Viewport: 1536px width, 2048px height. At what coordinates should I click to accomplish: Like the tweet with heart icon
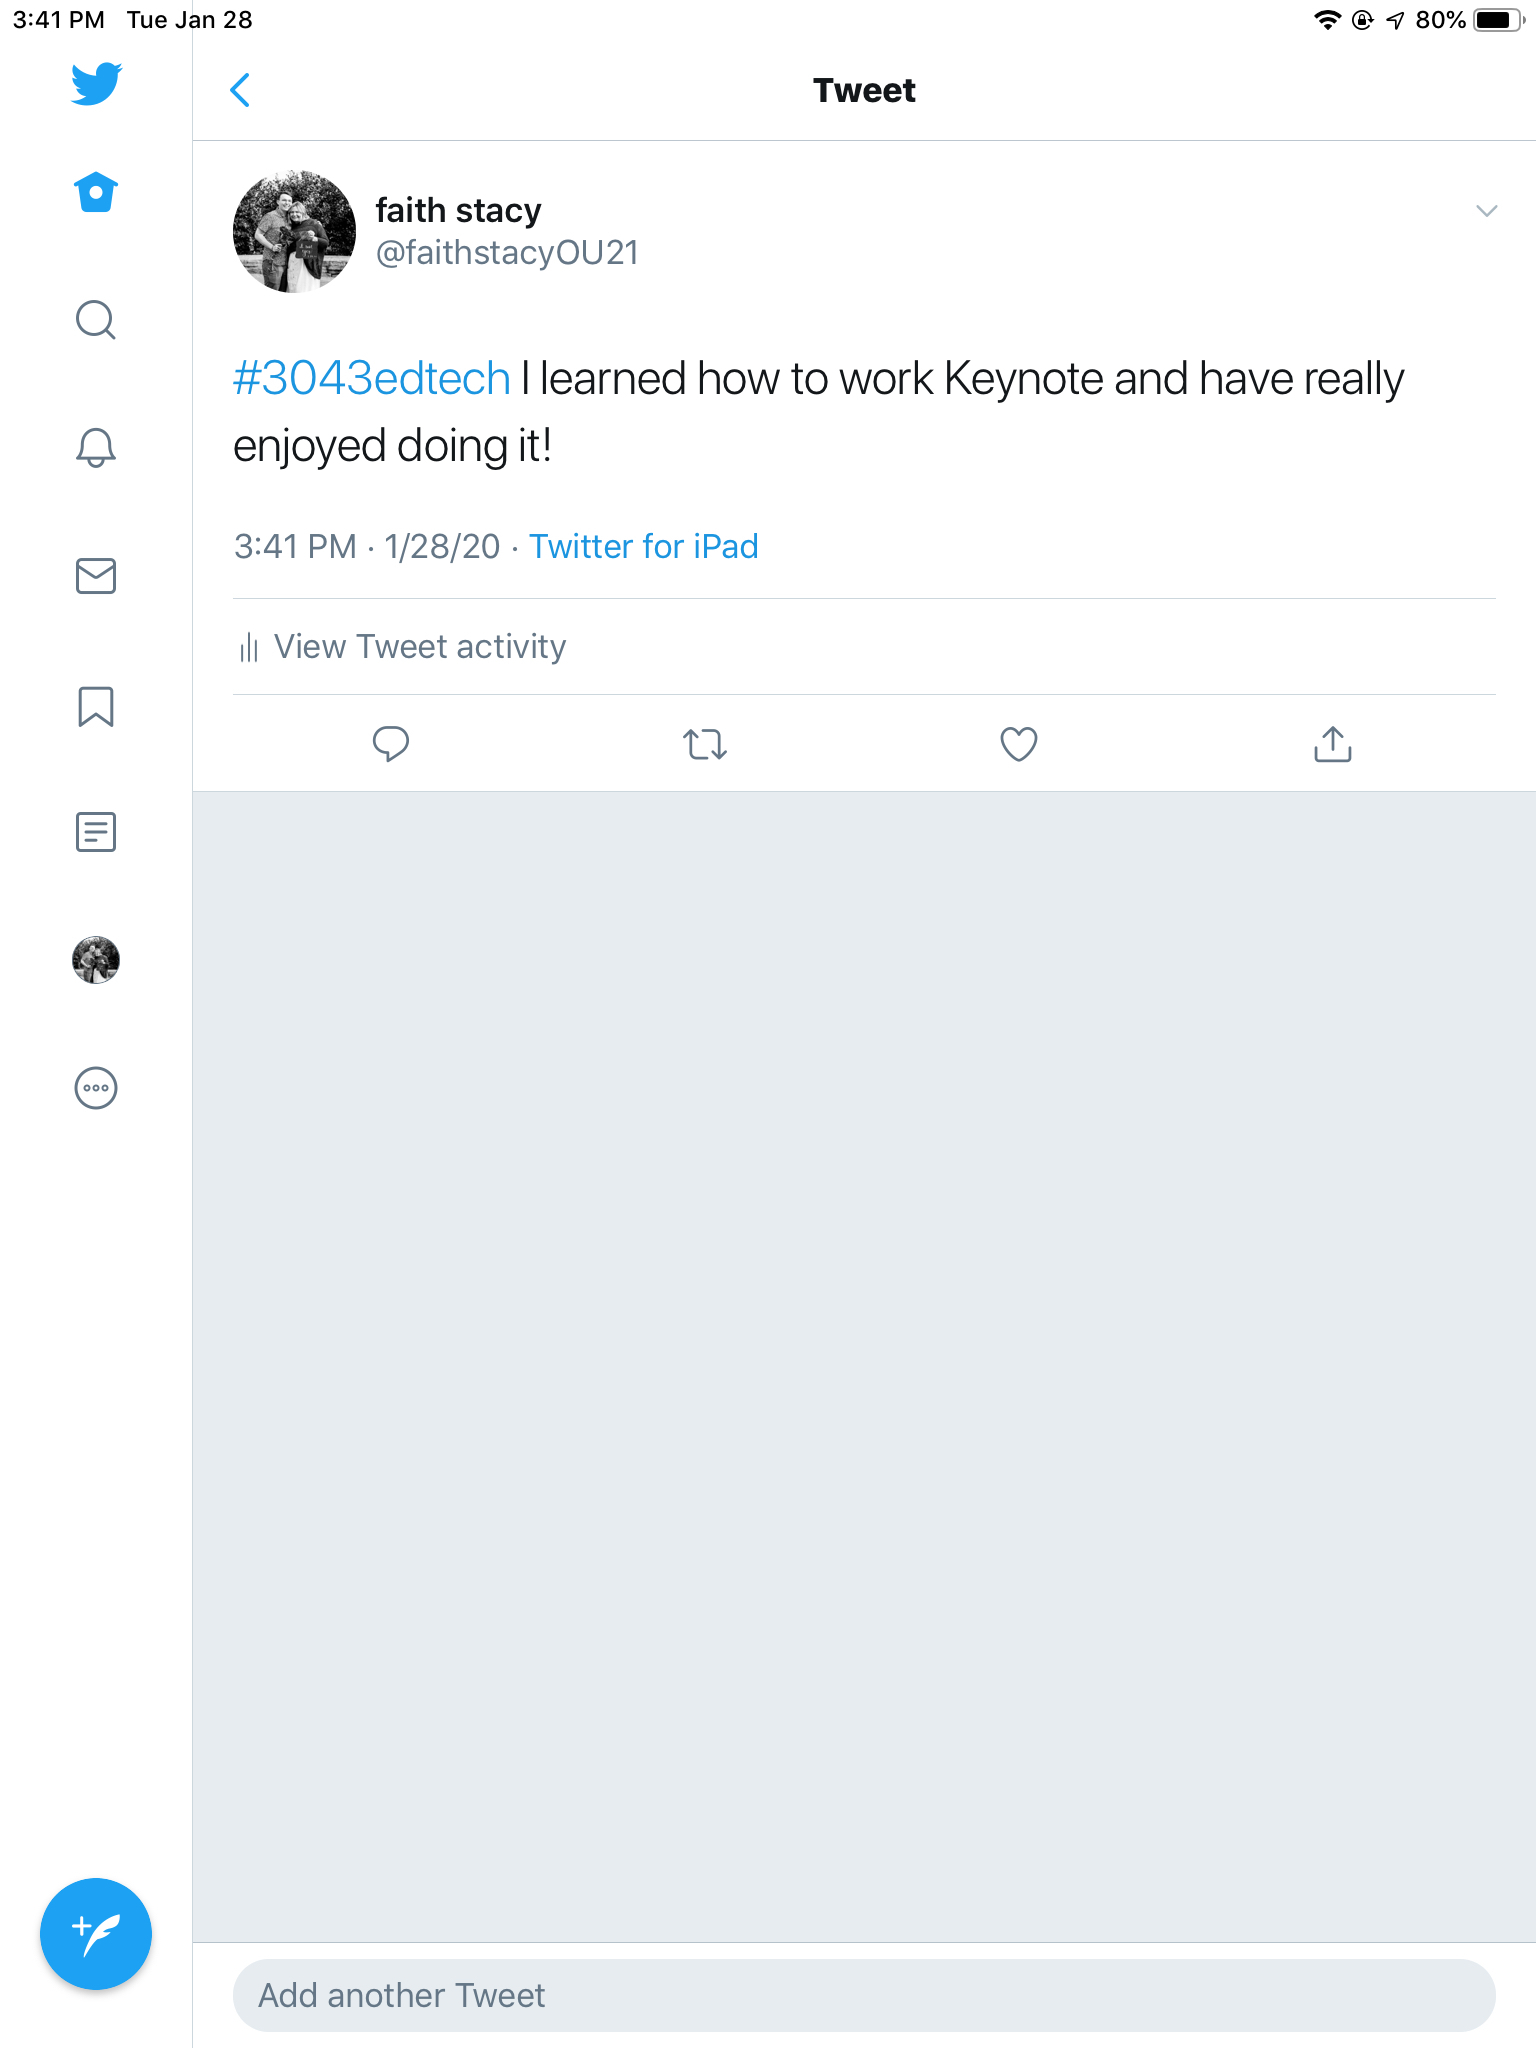coord(1019,744)
